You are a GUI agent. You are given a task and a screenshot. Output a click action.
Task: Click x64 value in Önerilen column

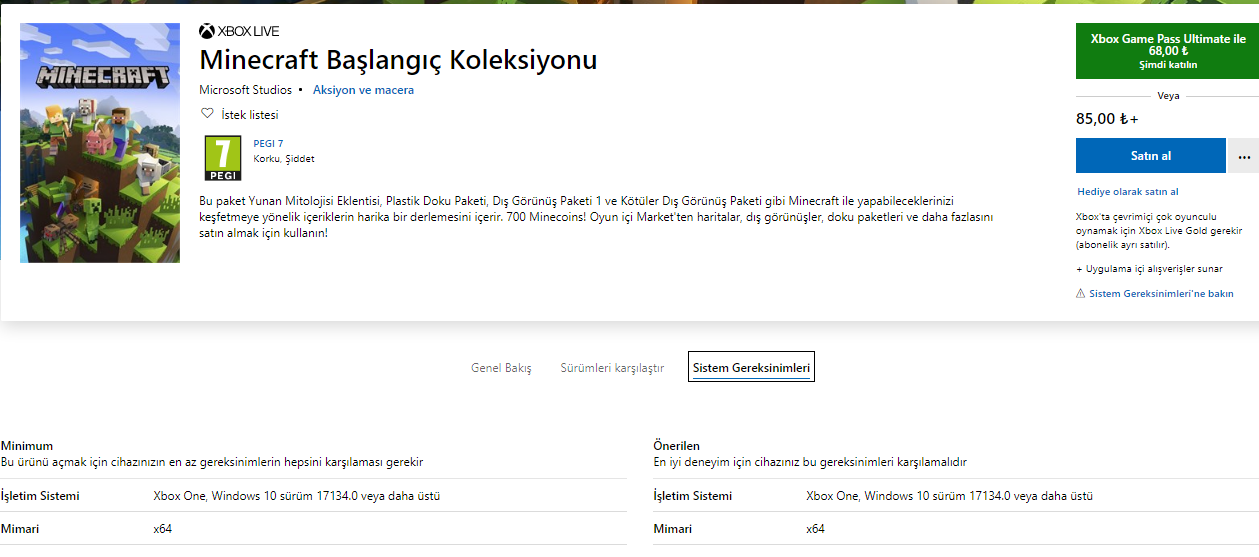[816, 529]
